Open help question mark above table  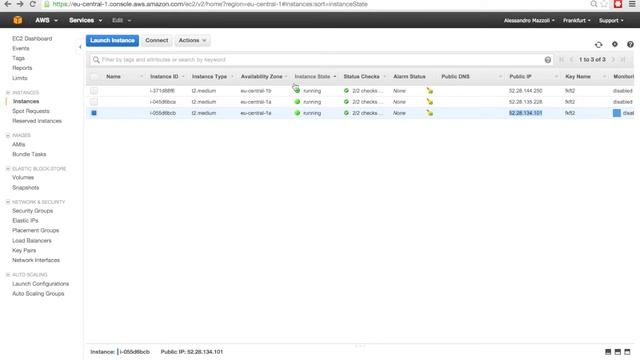pos(630,44)
